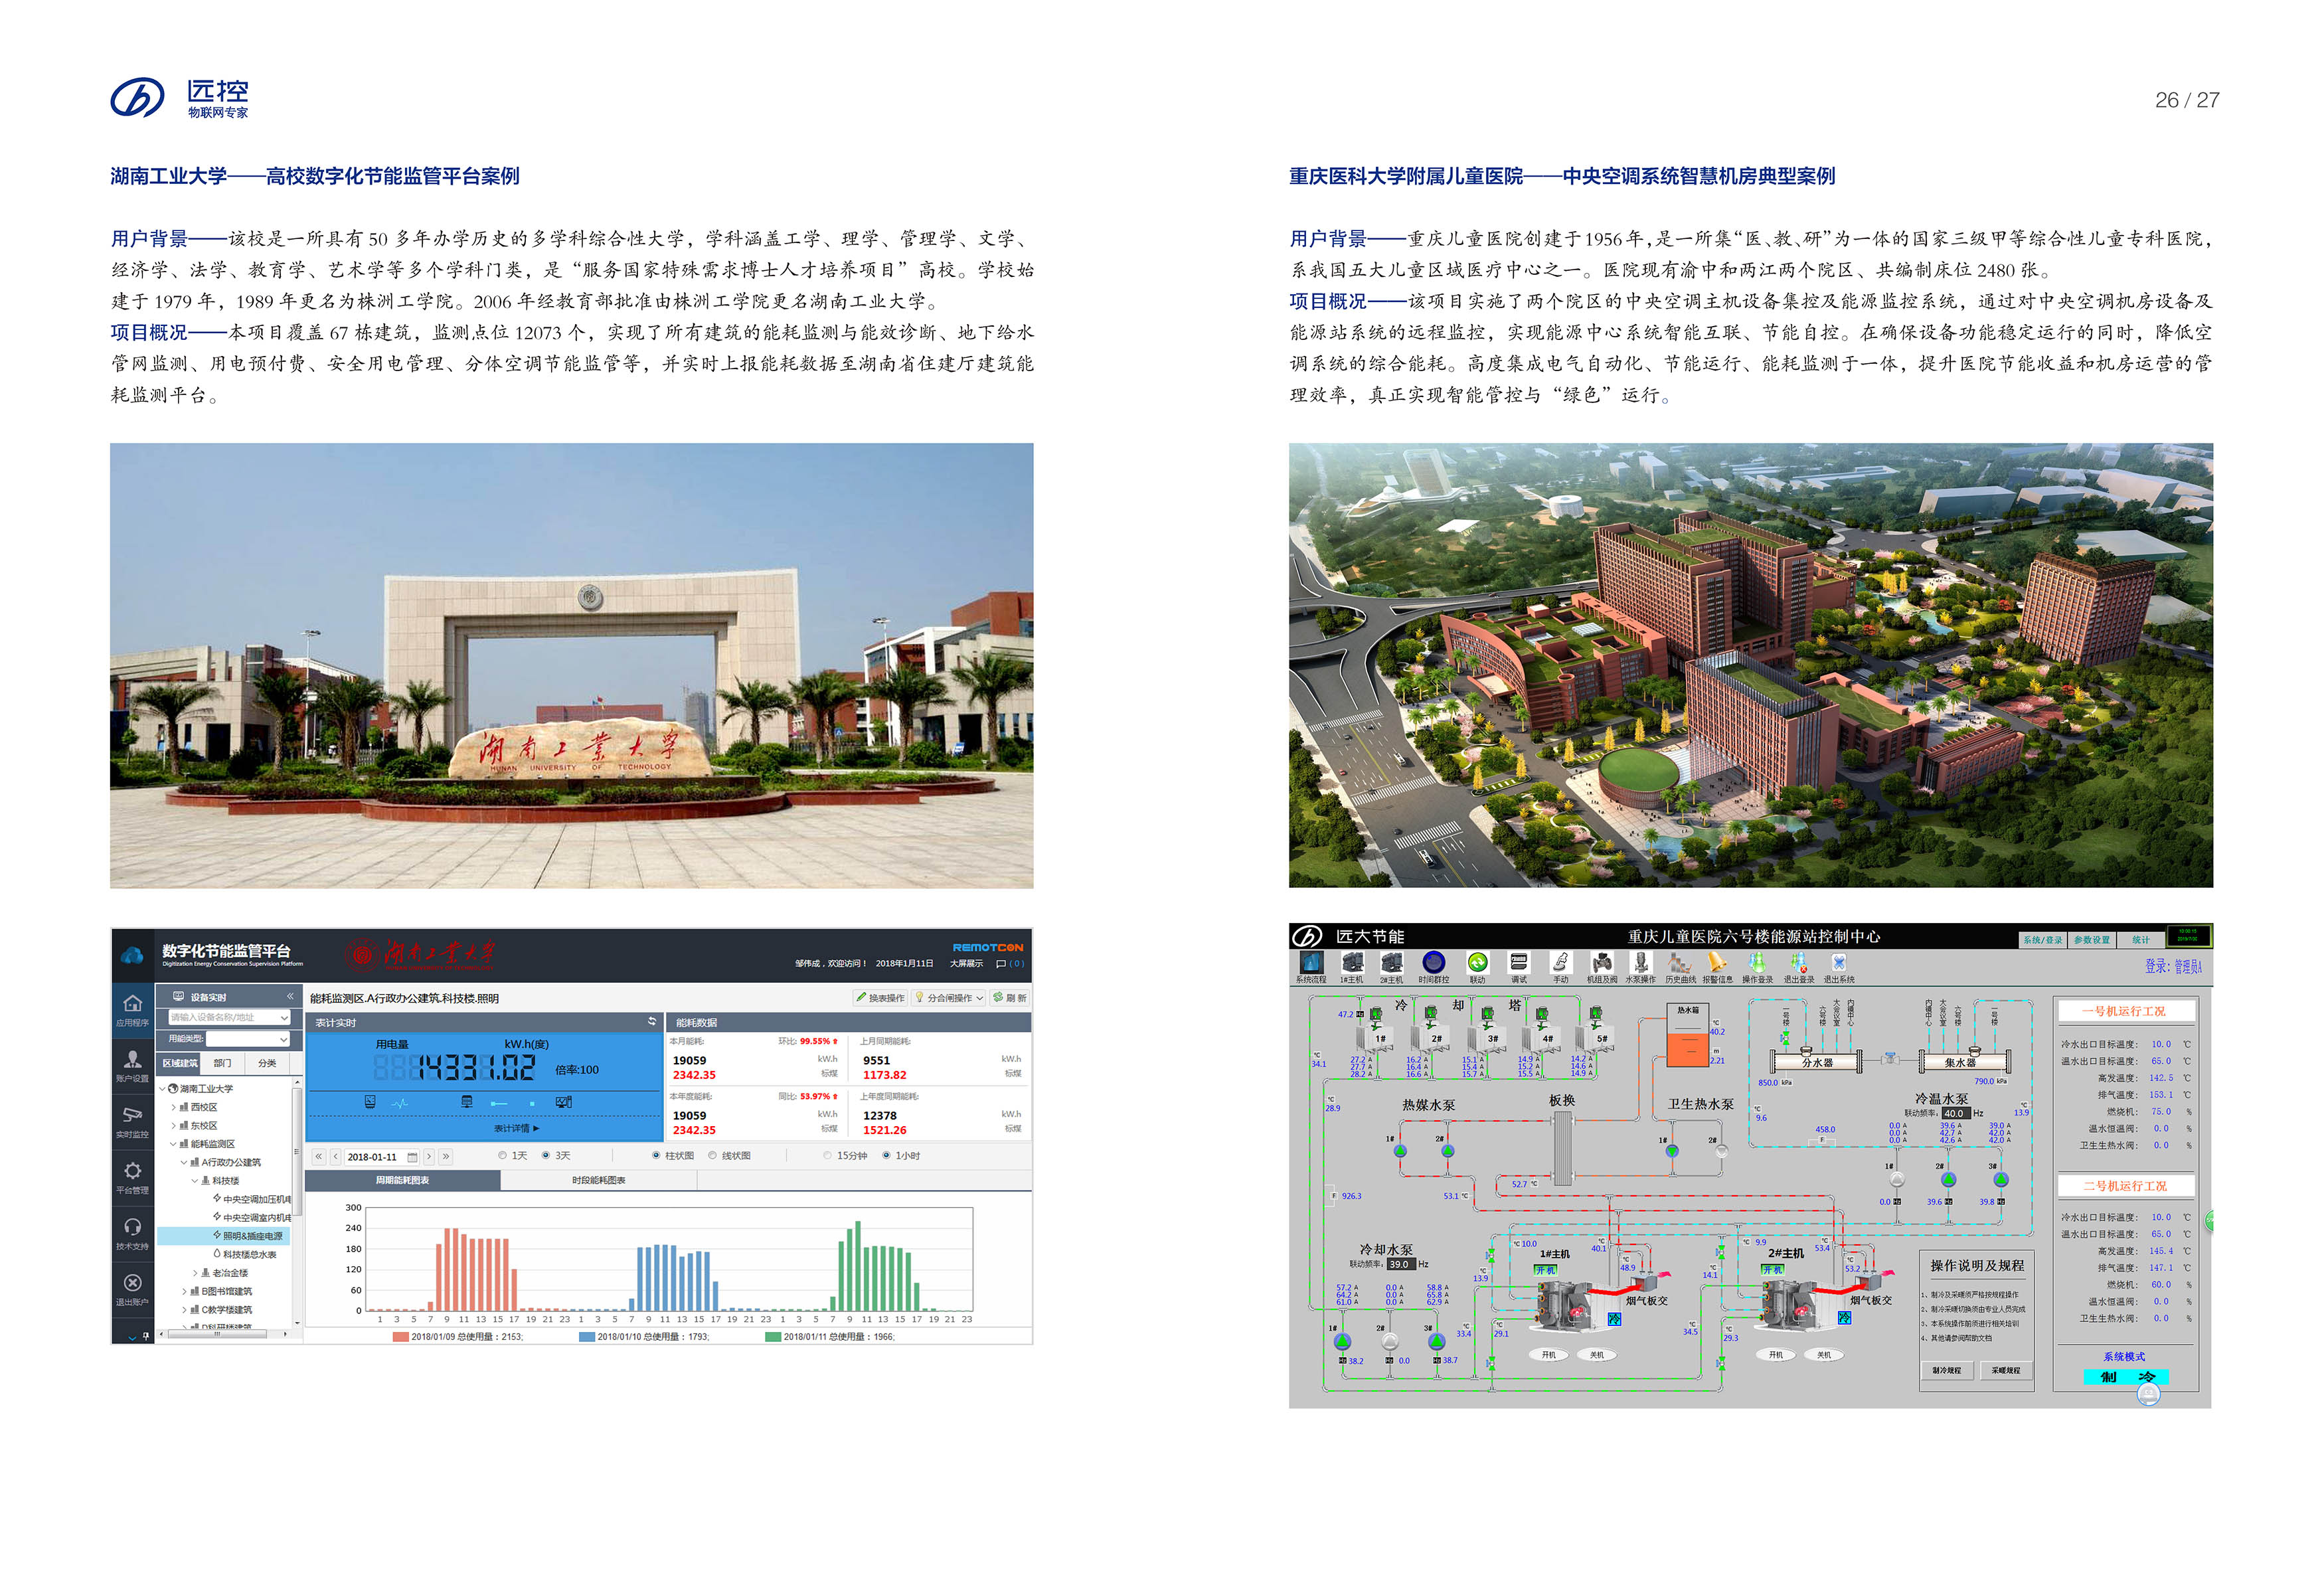Click blue 2018/01/10 legend swatch
The image size is (2324, 1577).
[587, 1336]
